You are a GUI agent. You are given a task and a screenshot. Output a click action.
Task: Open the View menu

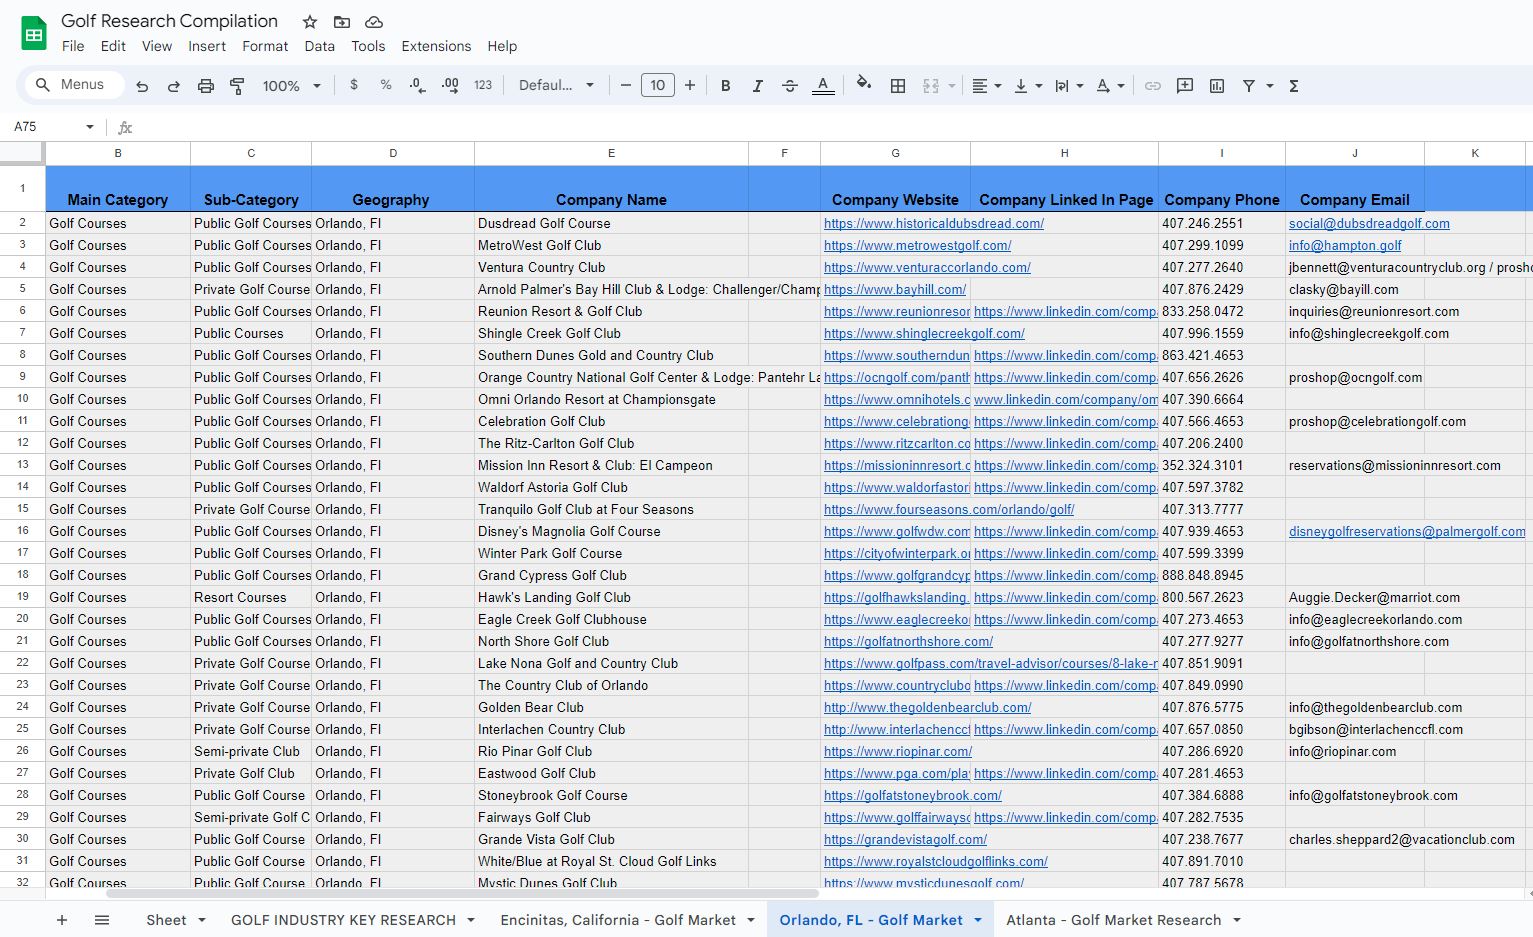(157, 46)
